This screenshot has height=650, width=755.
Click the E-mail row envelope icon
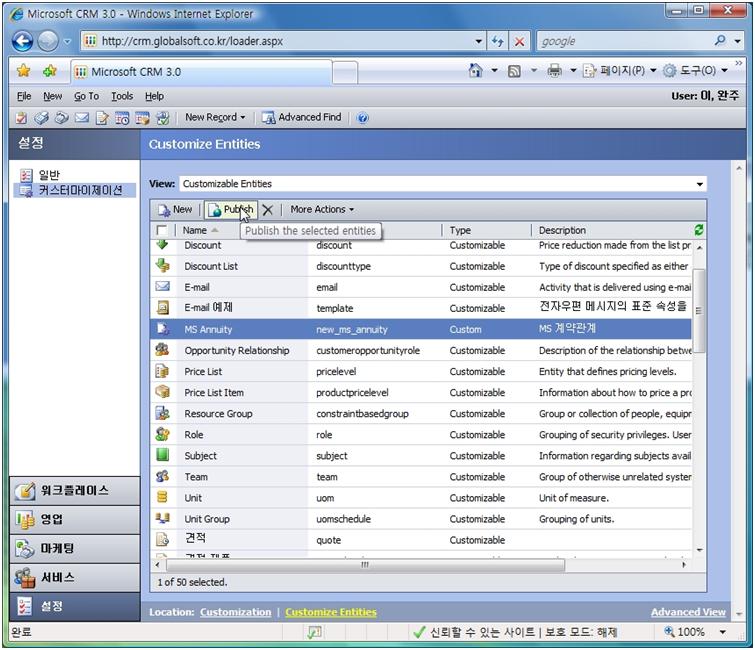tap(163, 286)
